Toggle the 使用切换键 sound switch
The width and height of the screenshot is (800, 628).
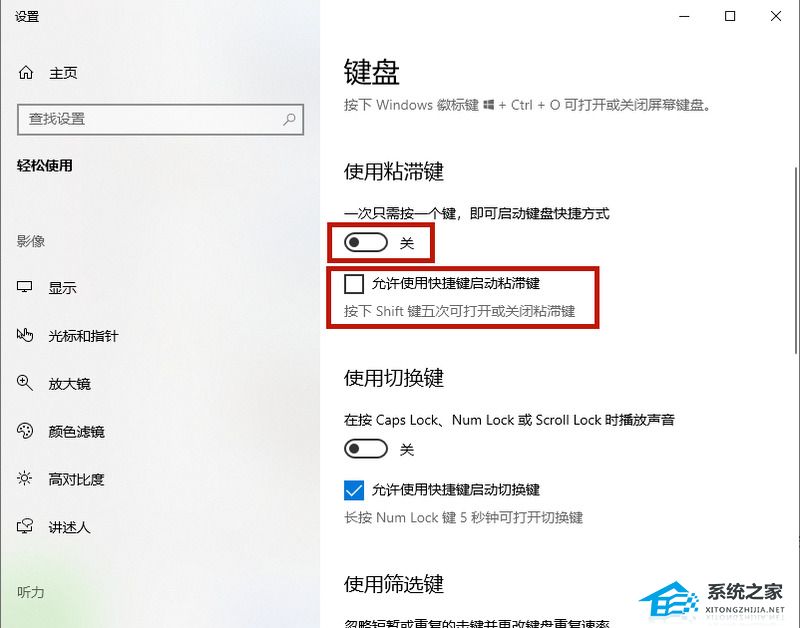366,449
